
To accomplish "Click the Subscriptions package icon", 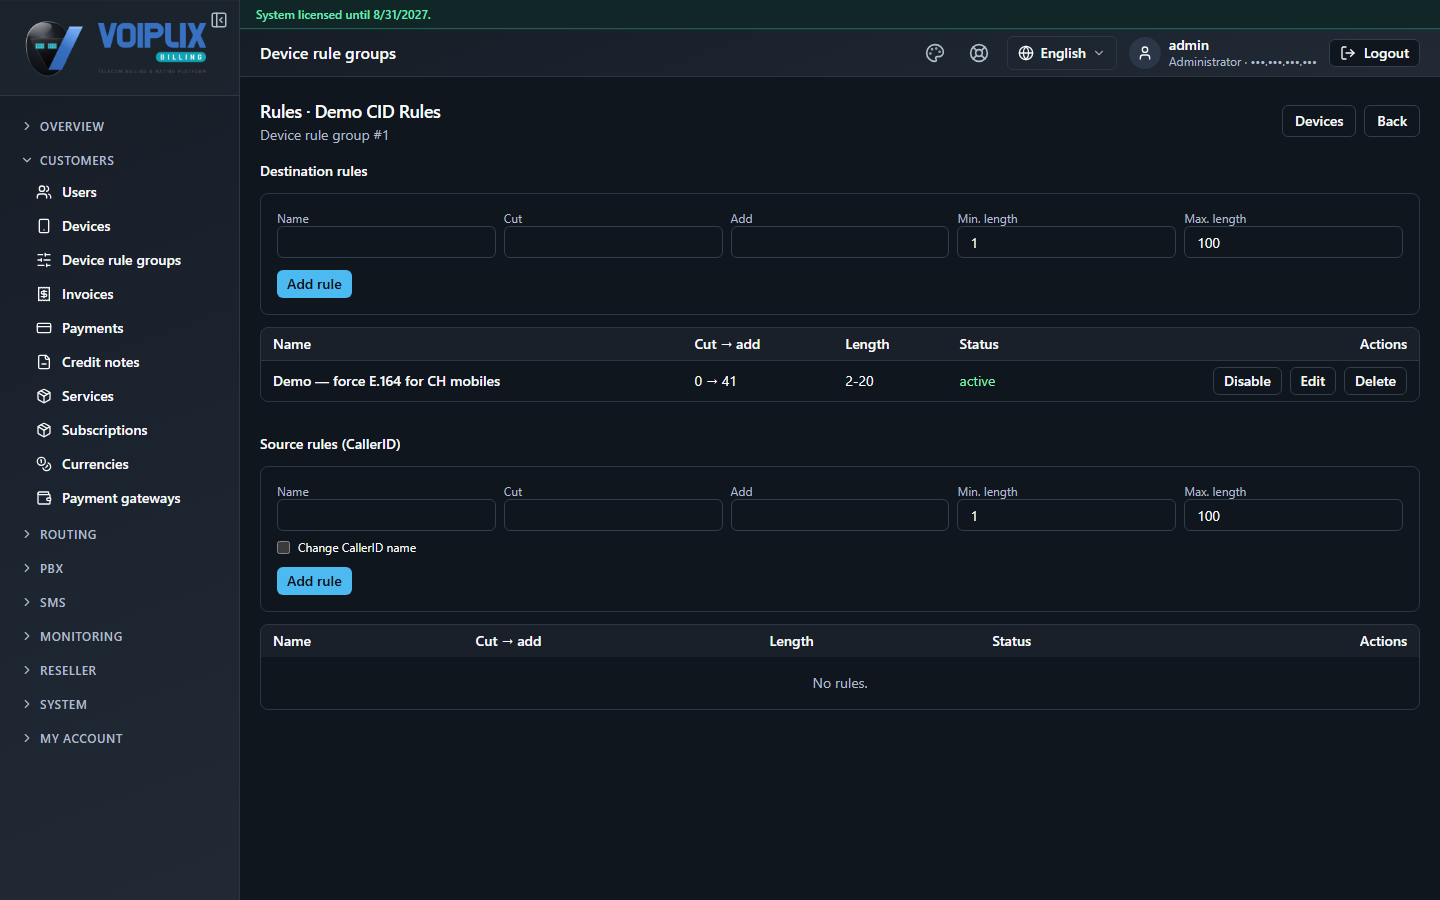I will coord(44,430).
